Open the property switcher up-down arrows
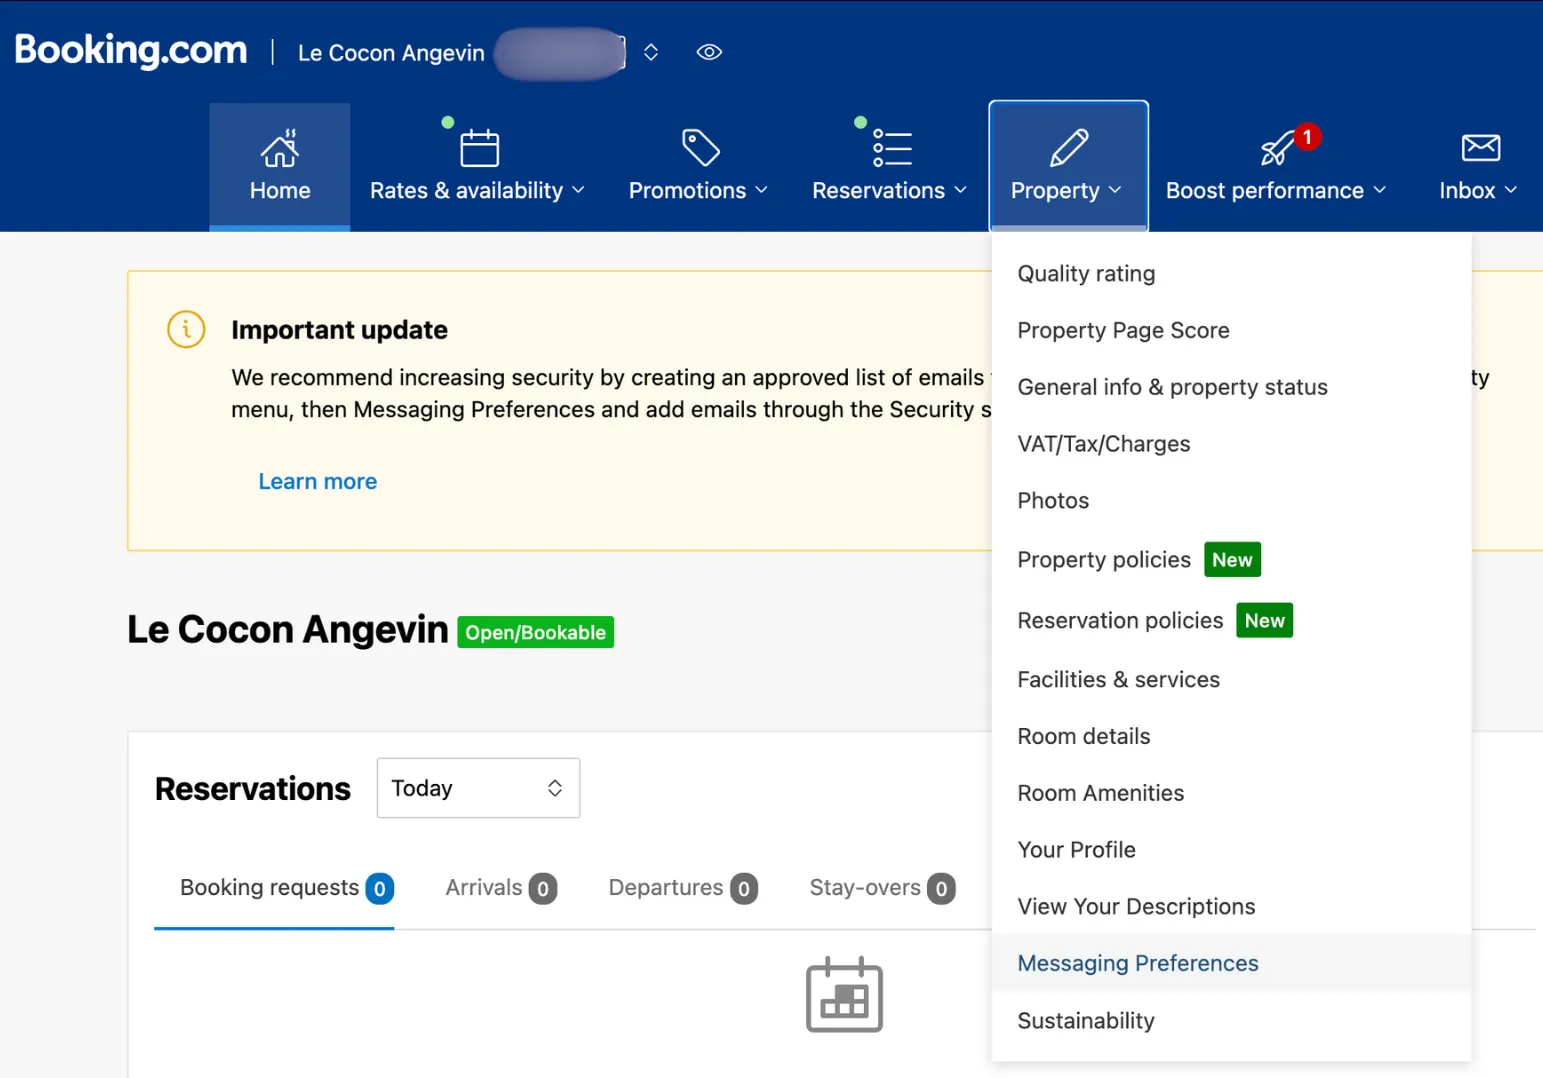Screen dimensions: 1543x1078 [651, 52]
